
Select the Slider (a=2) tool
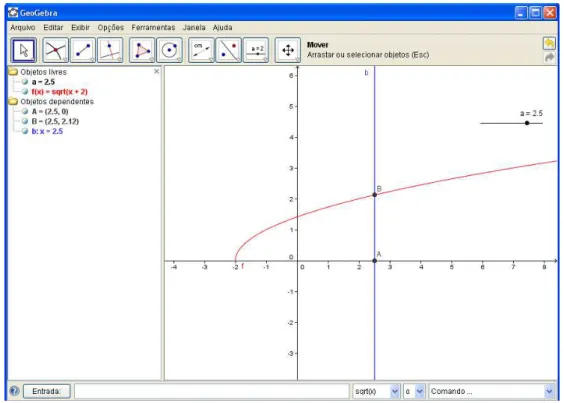click(x=256, y=50)
